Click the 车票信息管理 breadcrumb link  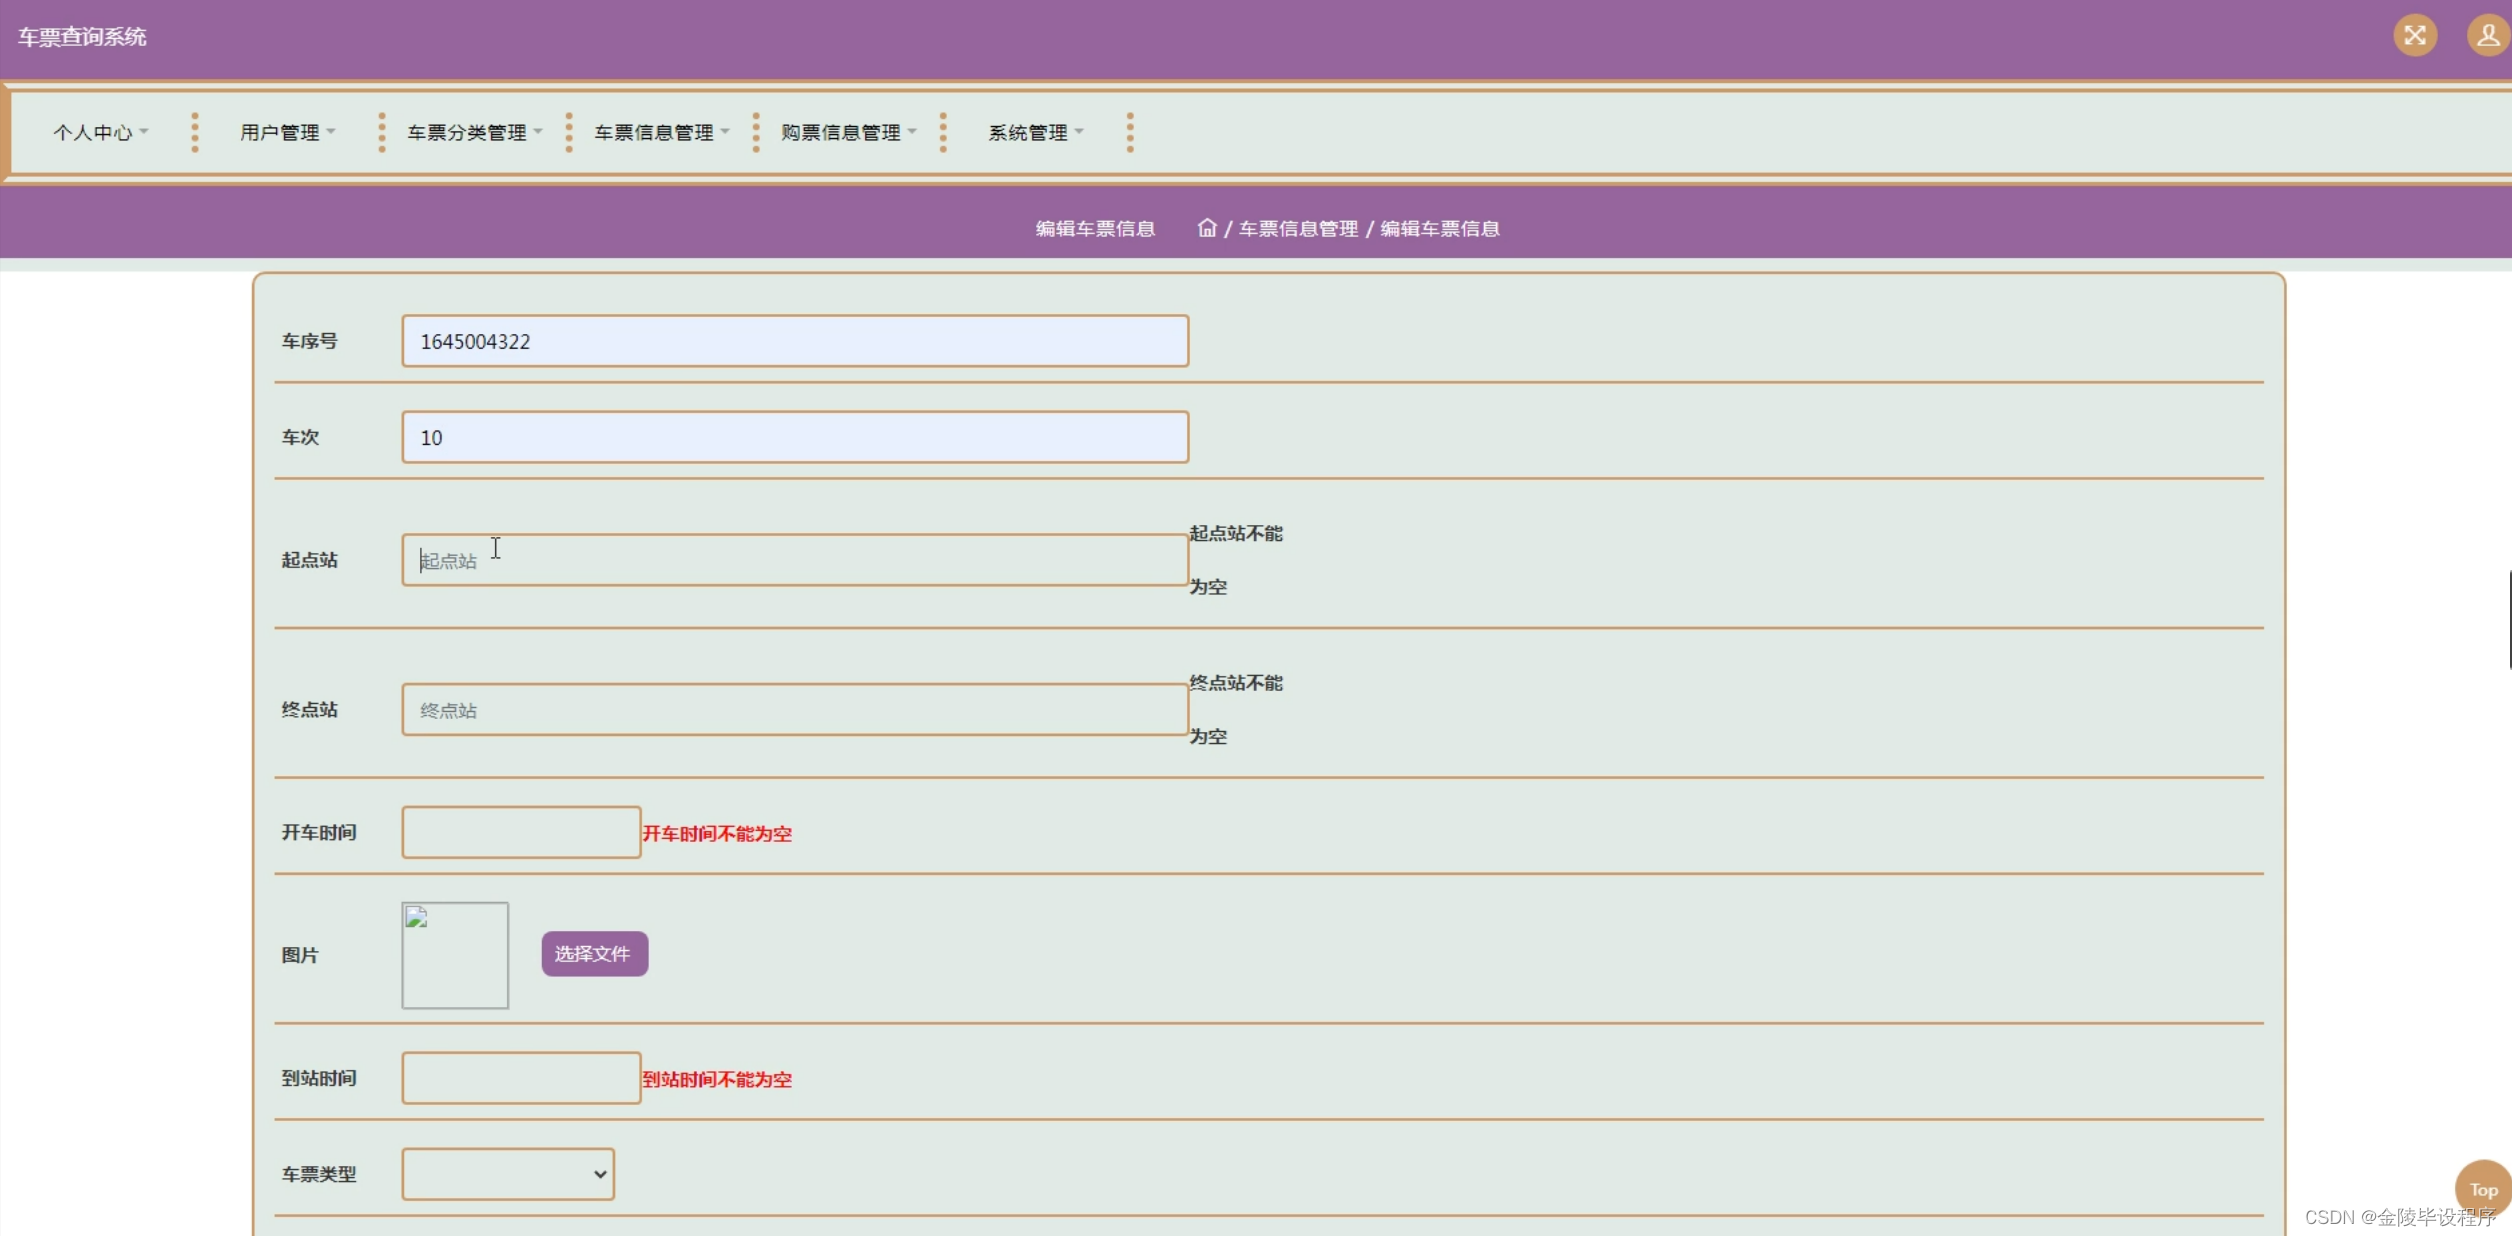[1299, 228]
